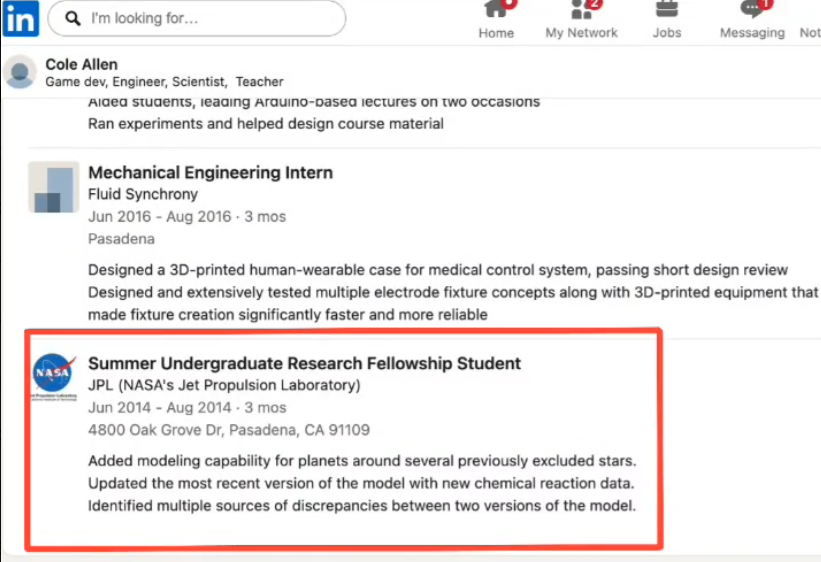Image resolution: width=821 pixels, height=562 pixels.
Task: Click the LinkedIn logo icon
Action: (x=21, y=18)
